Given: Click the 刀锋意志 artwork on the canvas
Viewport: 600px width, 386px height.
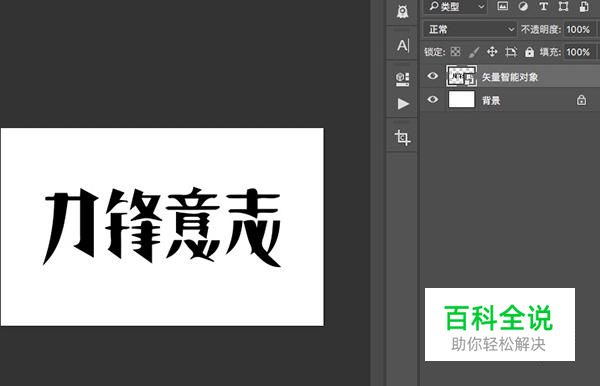Looking at the screenshot, I should [162, 226].
